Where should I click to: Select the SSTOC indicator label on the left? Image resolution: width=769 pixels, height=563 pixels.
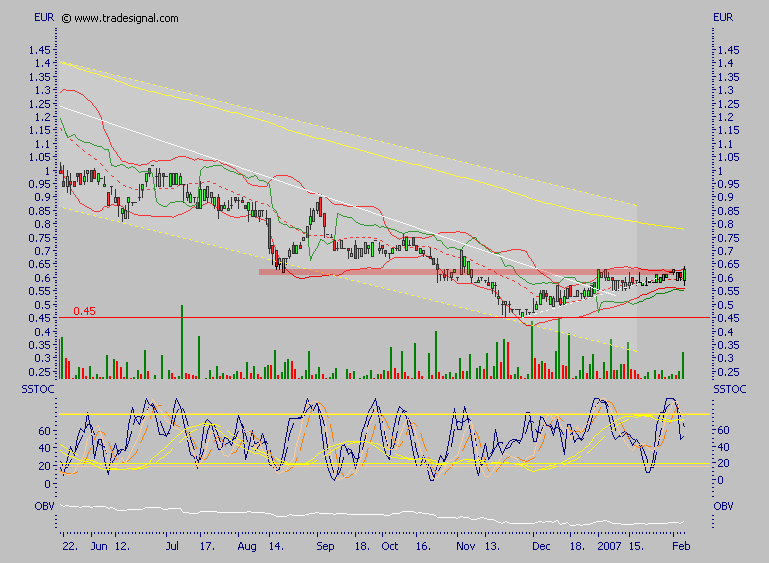34,388
